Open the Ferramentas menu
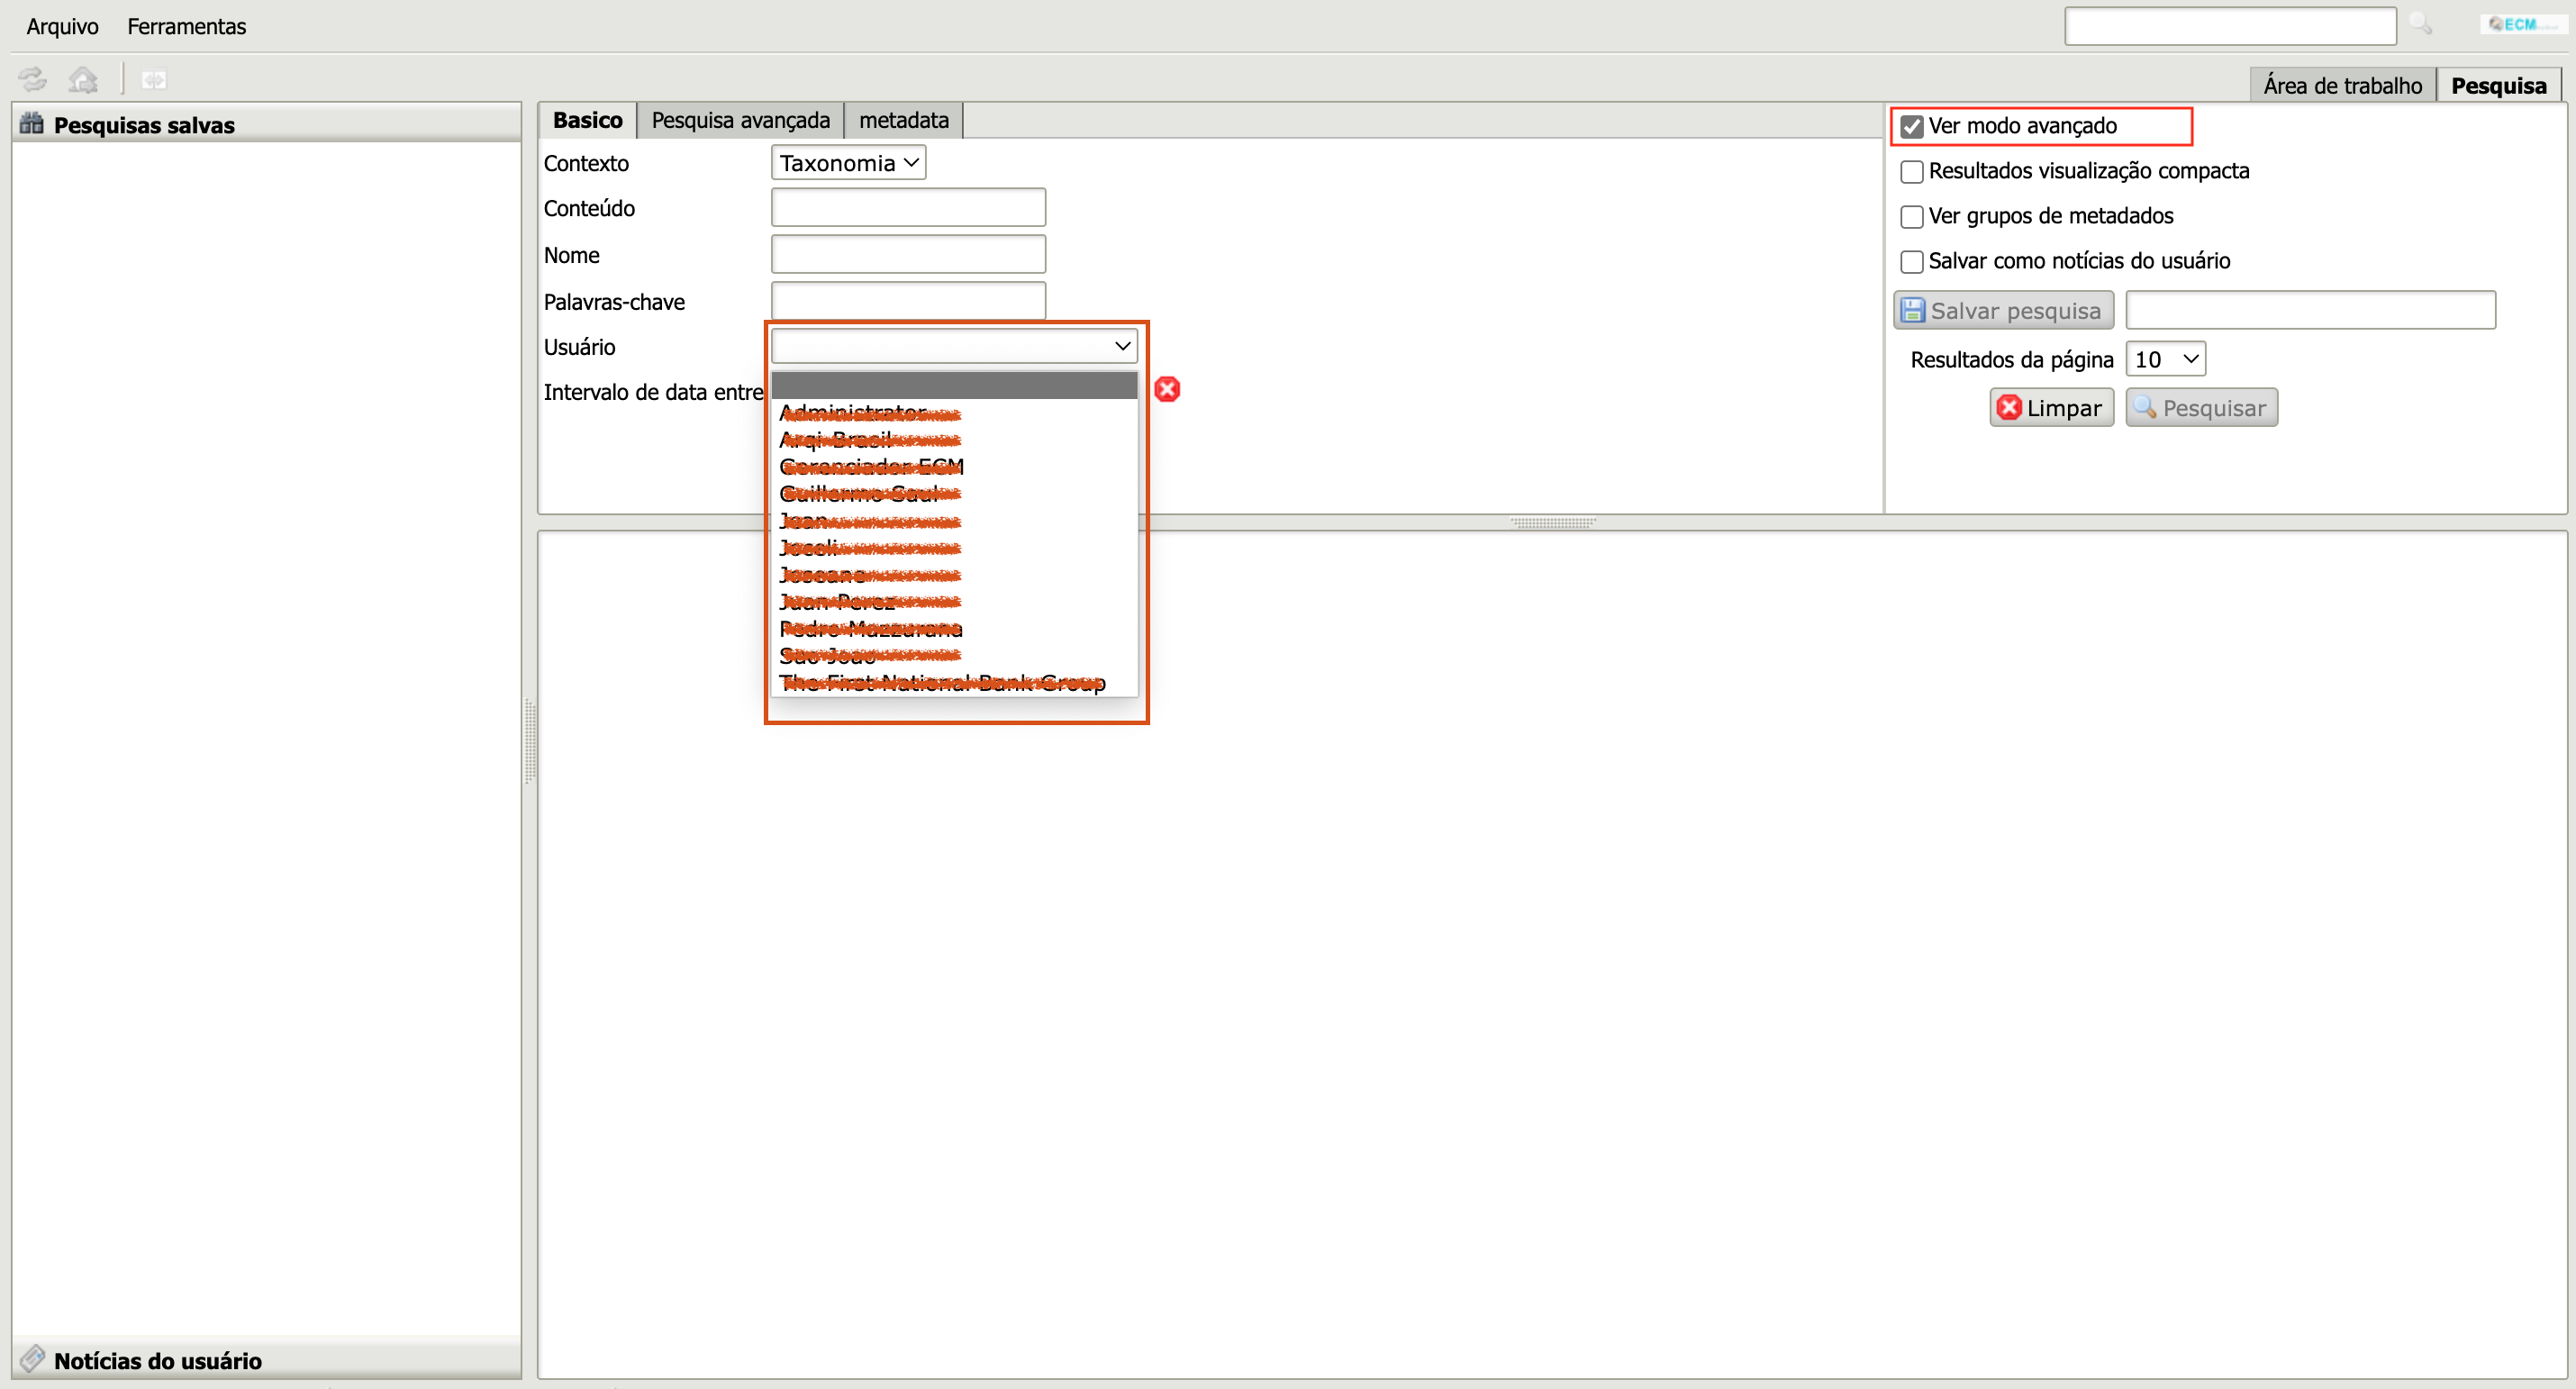 pyautogui.click(x=186, y=26)
